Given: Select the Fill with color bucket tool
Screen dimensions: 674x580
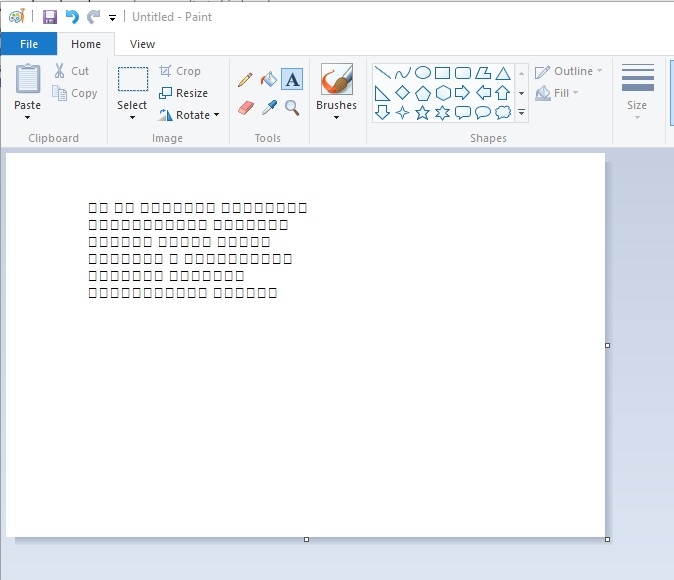Looking at the screenshot, I should click(269, 79).
